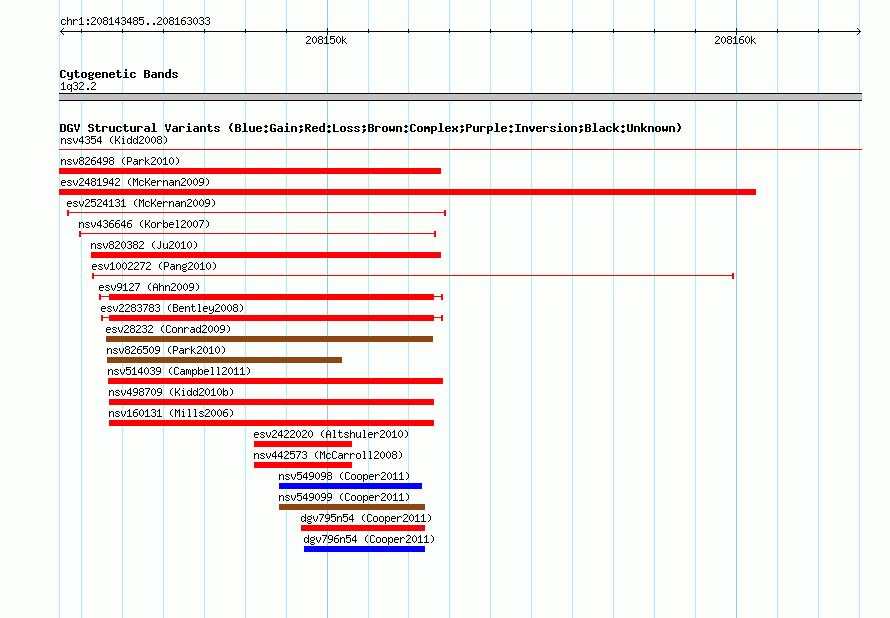
Task: Click the nsv160131 (Mills2006) label
Action: pos(171,413)
